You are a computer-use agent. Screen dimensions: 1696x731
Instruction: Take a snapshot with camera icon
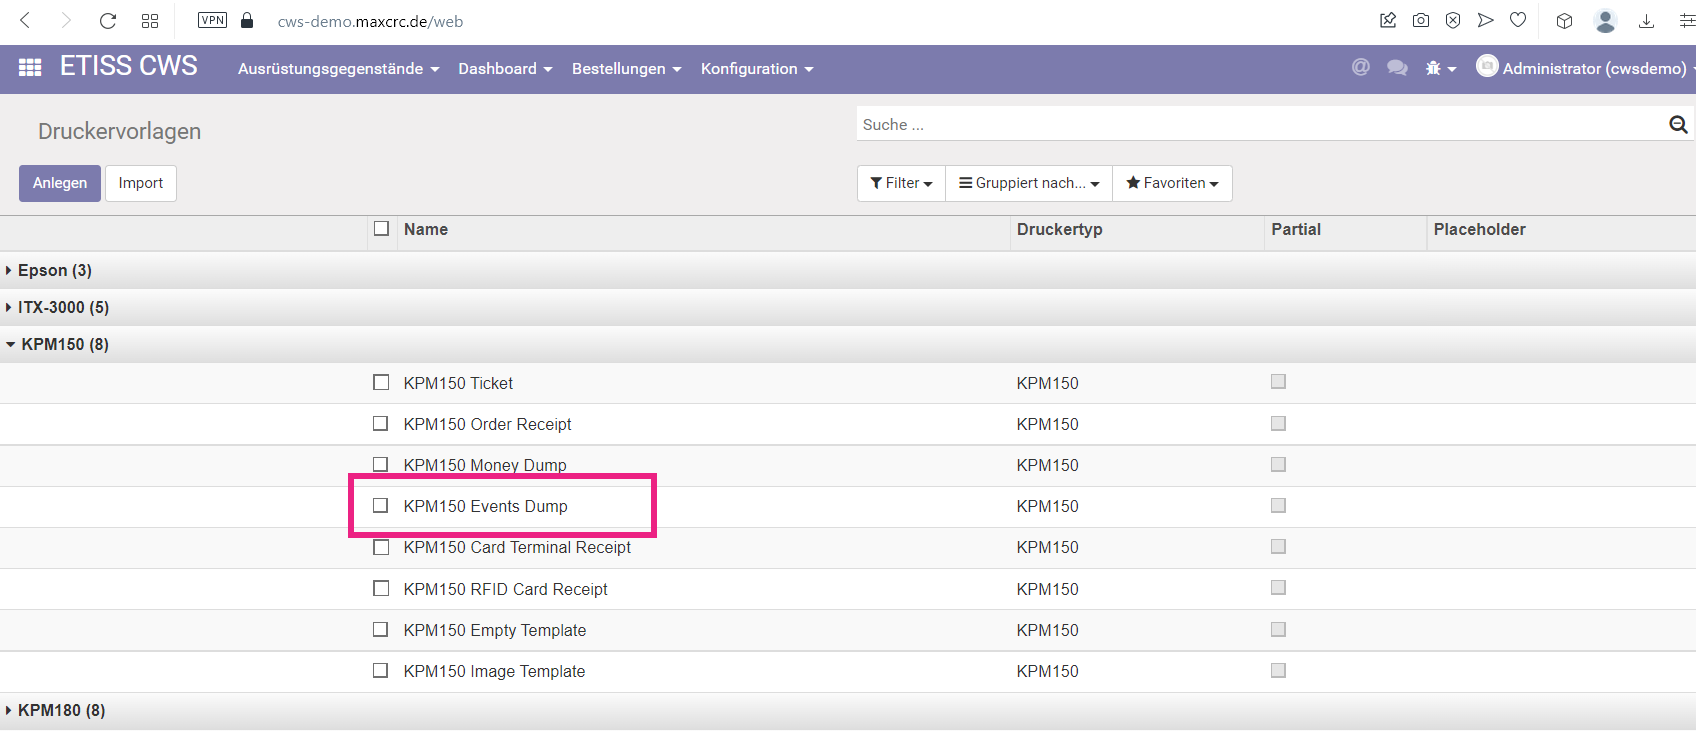click(1420, 20)
